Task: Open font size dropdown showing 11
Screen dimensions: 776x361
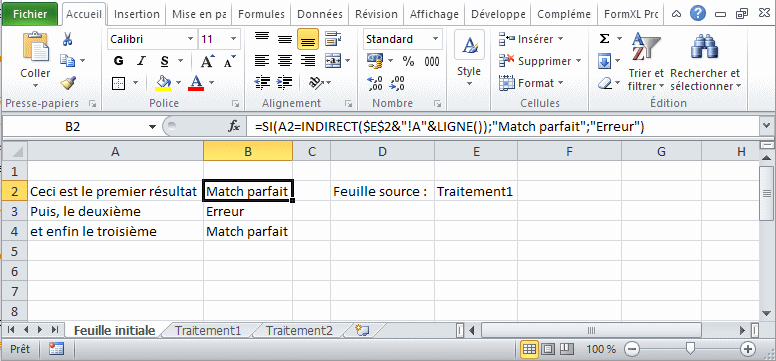Action: pyautogui.click(x=234, y=39)
